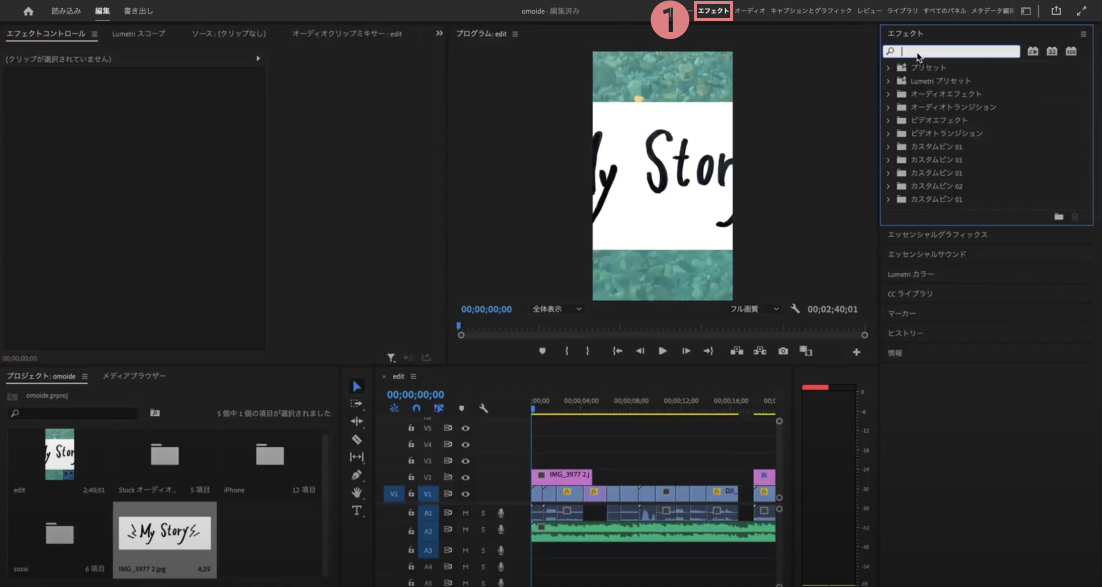Toggle Linked Selection in the timeline
Image resolution: width=1102 pixels, height=587 pixels.
(439, 408)
